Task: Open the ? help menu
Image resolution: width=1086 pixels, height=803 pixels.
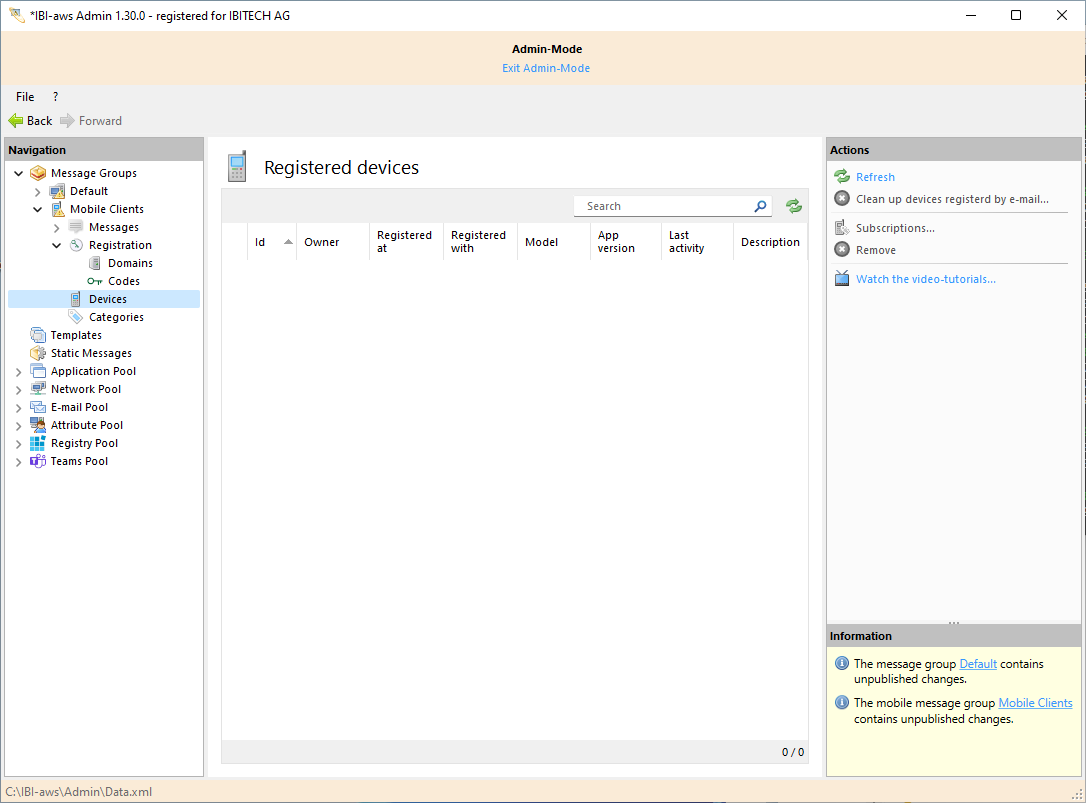Action: [x=55, y=96]
